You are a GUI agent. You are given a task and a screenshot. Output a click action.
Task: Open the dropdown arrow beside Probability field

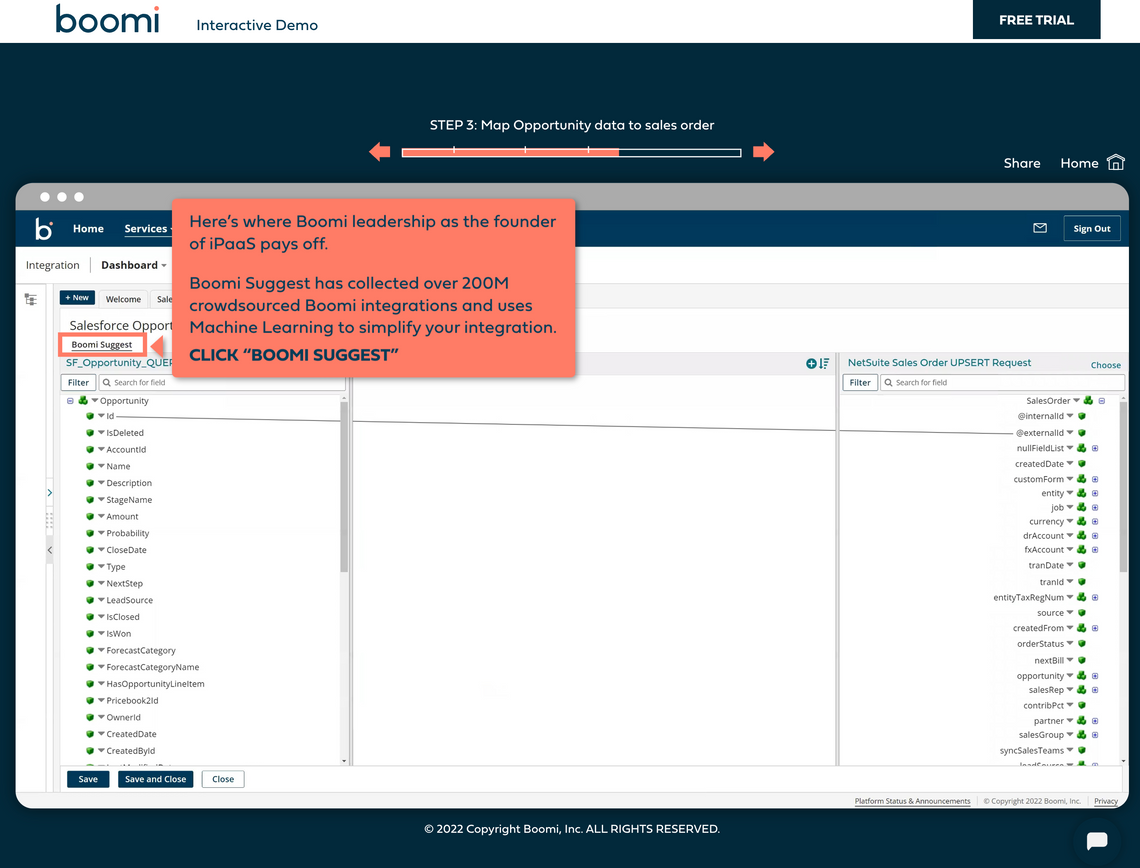[101, 533]
